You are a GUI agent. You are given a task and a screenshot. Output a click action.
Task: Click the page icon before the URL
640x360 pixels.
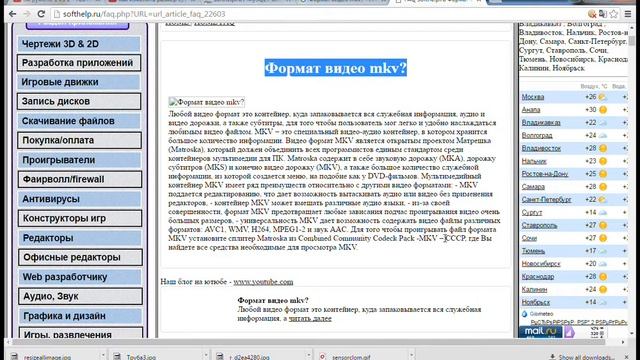coord(57,14)
